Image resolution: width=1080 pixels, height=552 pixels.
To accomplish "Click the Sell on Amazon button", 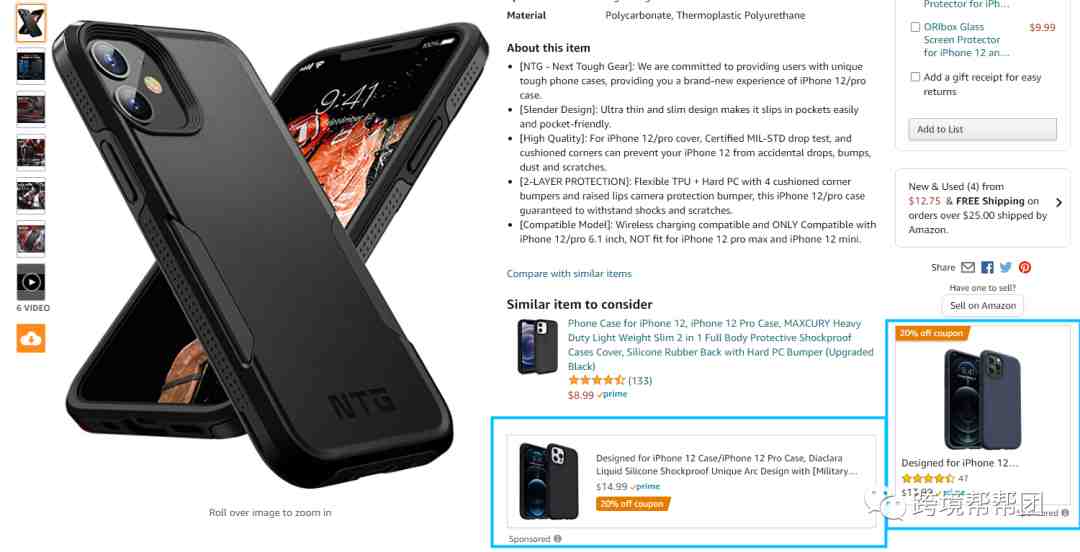I will click(983, 305).
